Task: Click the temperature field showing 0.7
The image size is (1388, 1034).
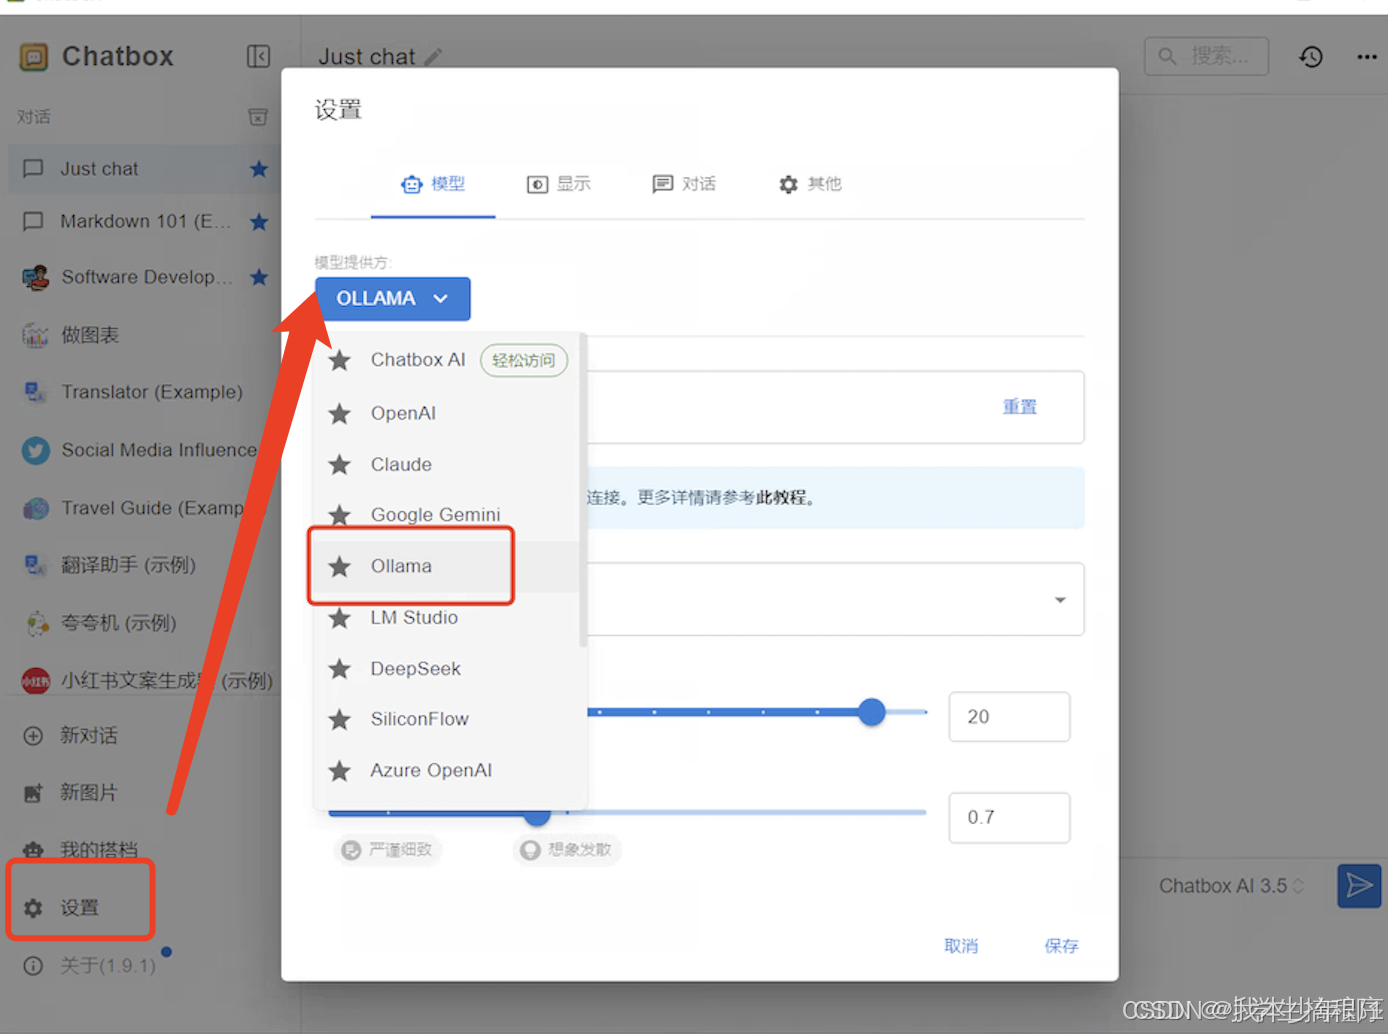Action: tap(1009, 818)
